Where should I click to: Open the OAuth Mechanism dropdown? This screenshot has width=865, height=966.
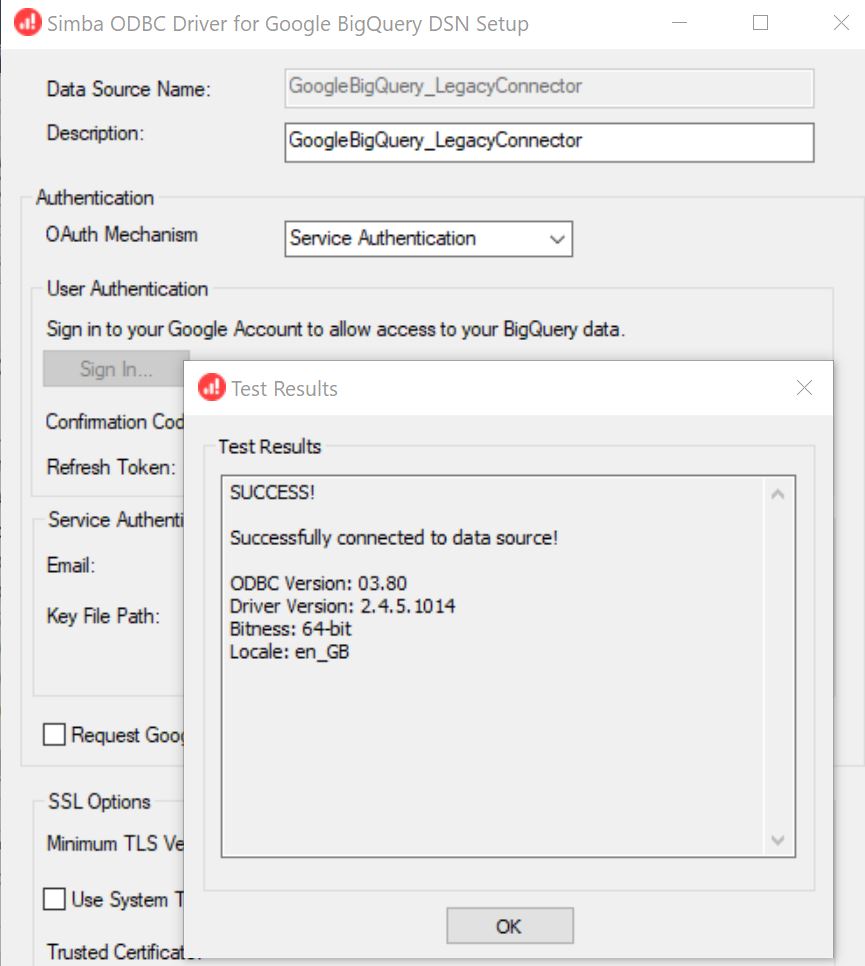[x=428, y=239]
